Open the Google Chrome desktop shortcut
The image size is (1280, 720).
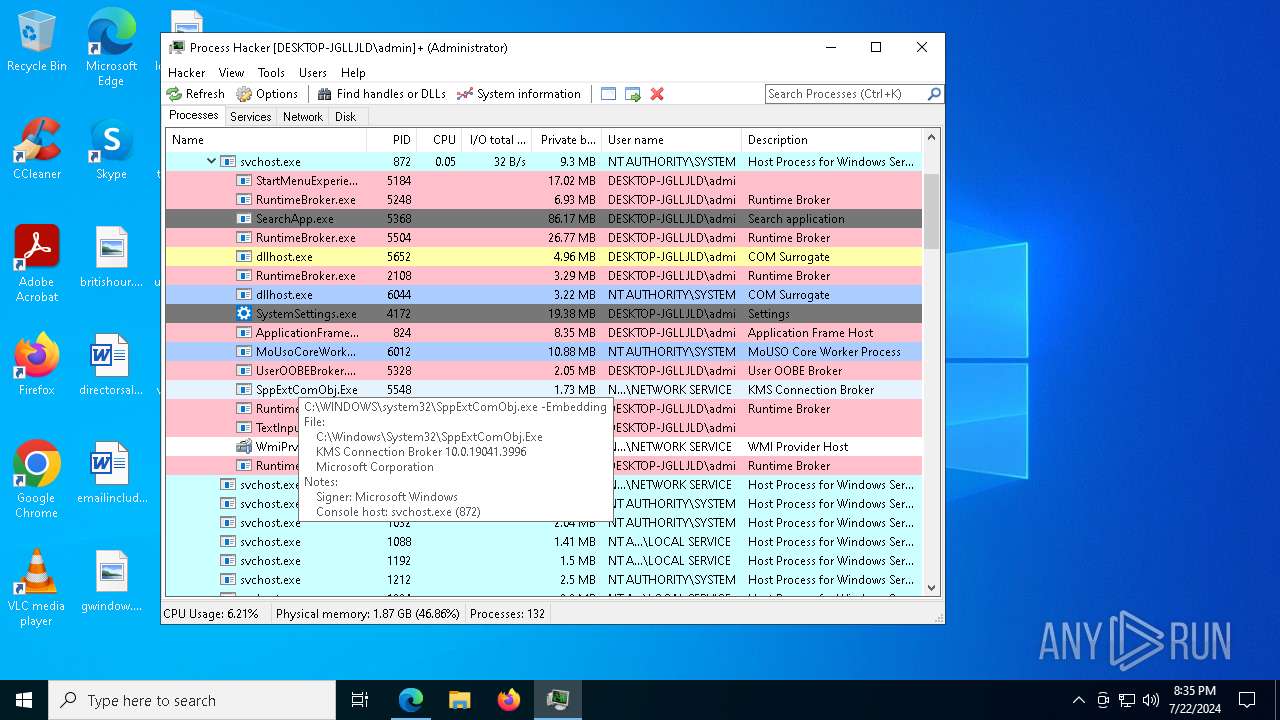(37, 480)
